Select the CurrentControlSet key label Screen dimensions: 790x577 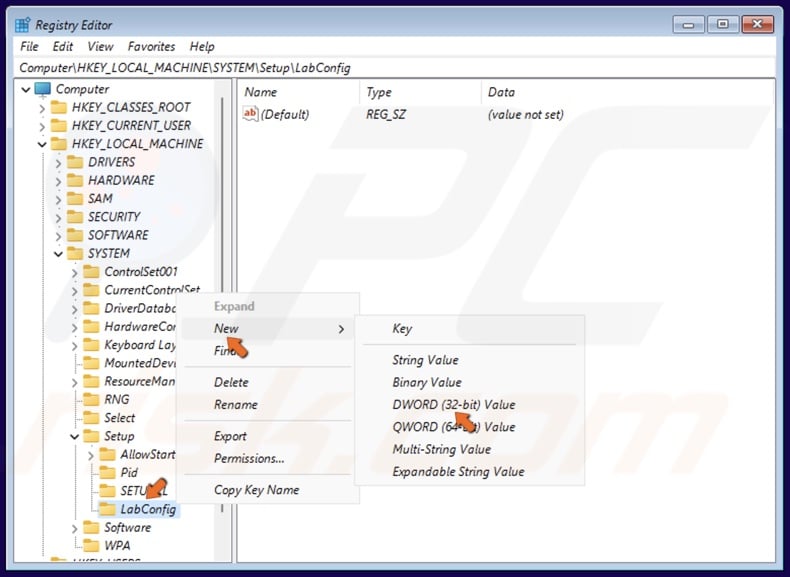152,290
